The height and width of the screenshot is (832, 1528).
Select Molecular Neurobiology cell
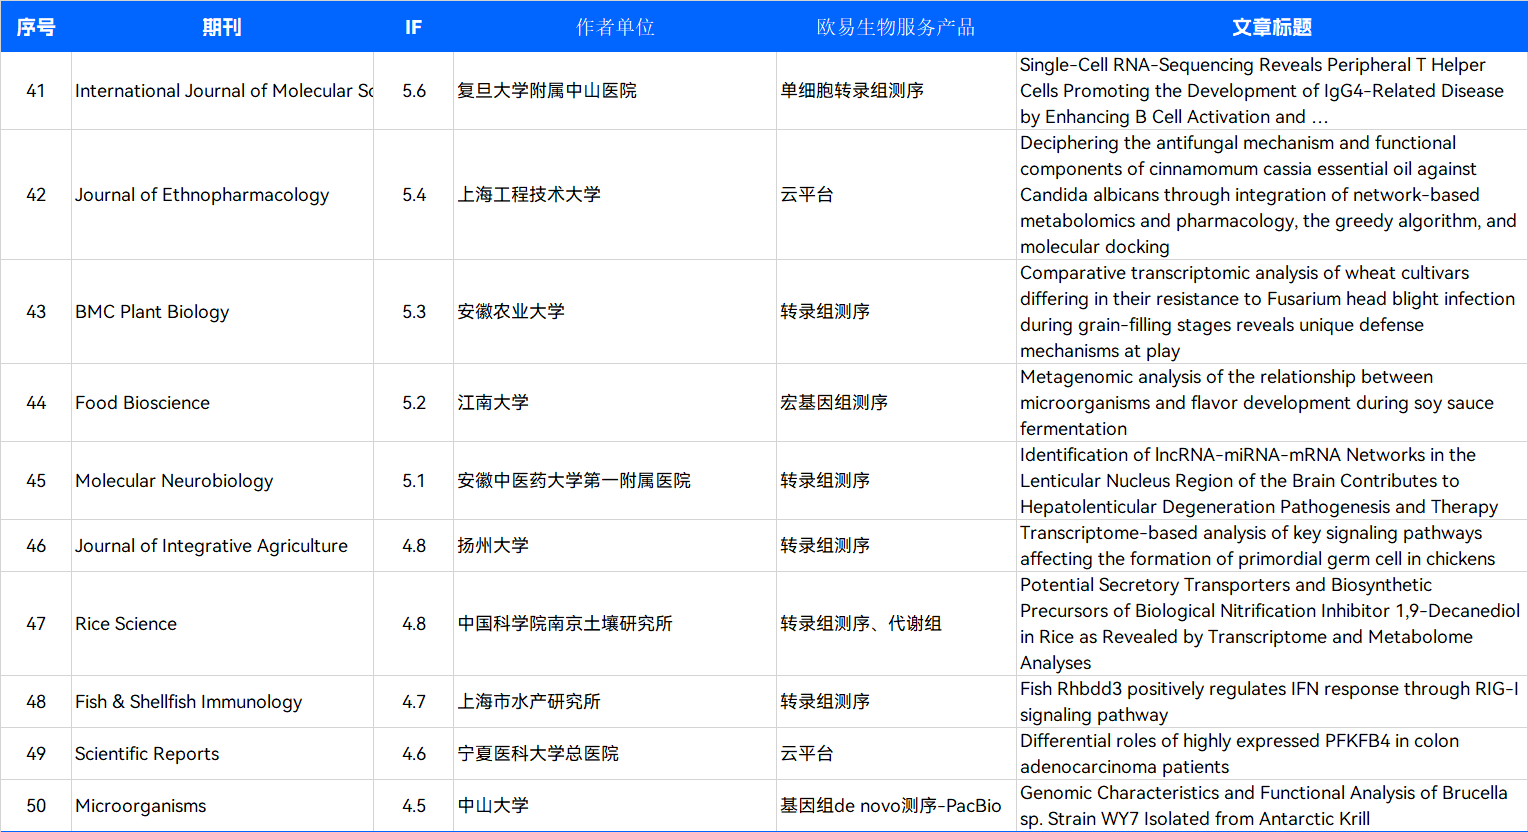click(x=222, y=481)
